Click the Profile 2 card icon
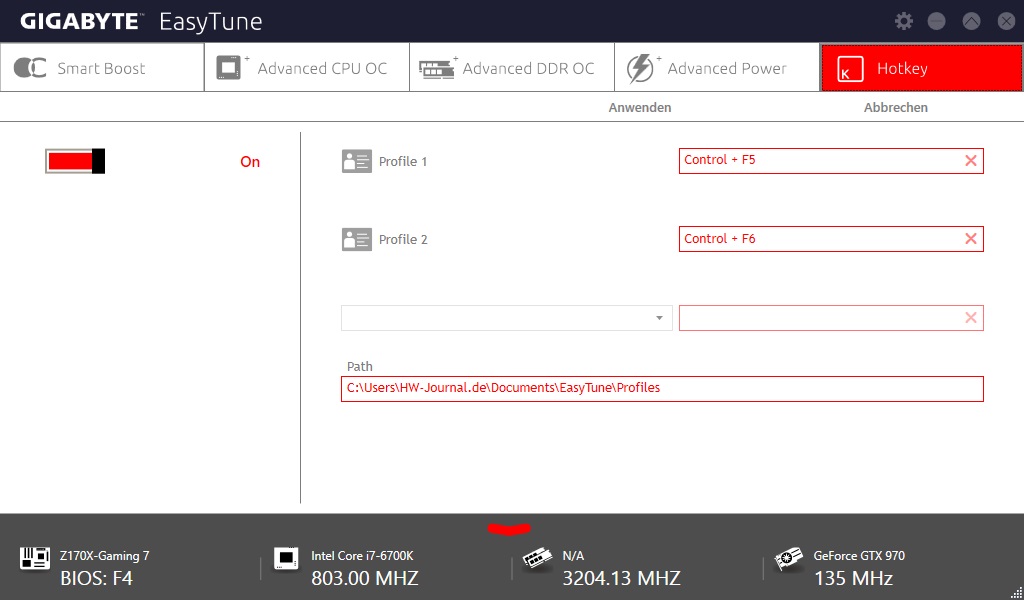The image size is (1024, 600). click(x=357, y=239)
